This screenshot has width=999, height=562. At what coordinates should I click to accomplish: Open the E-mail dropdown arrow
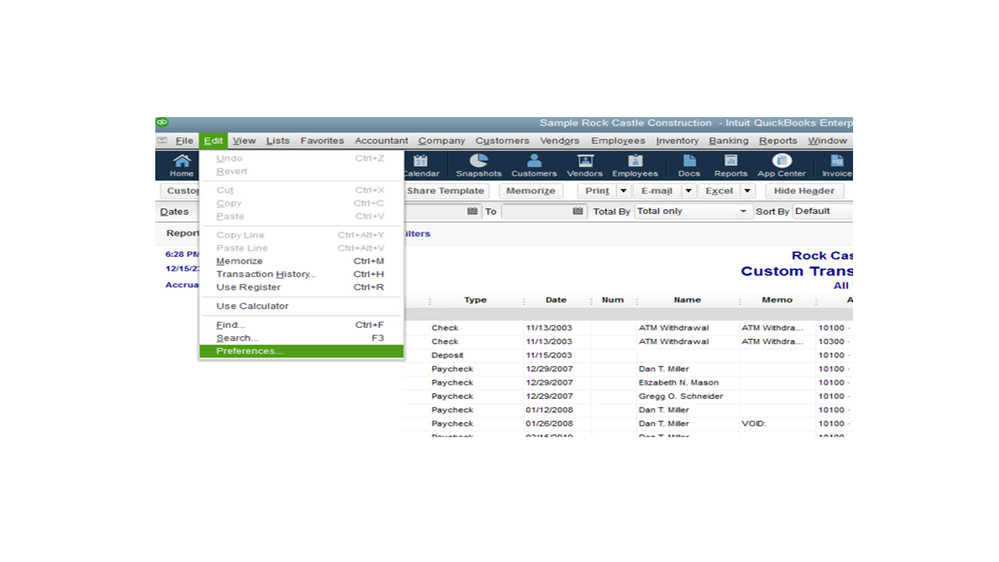coord(688,191)
